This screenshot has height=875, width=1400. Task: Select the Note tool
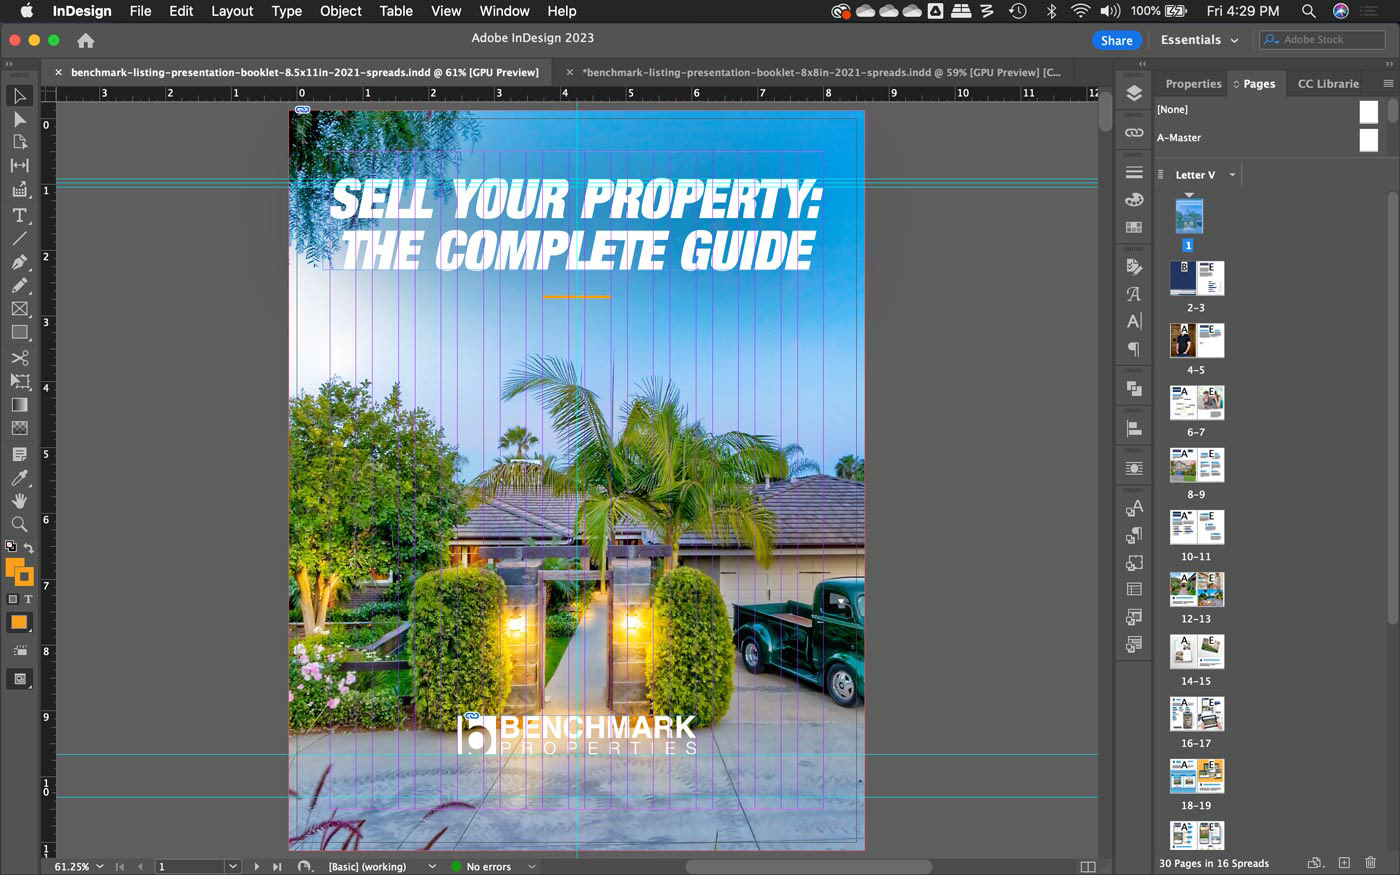click(19, 454)
